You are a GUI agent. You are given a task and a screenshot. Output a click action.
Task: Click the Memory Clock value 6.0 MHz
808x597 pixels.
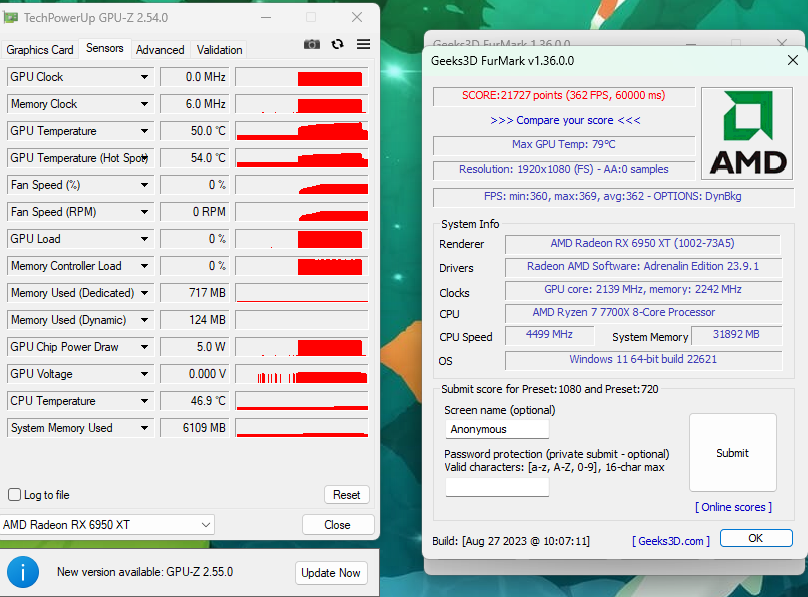(x=195, y=104)
